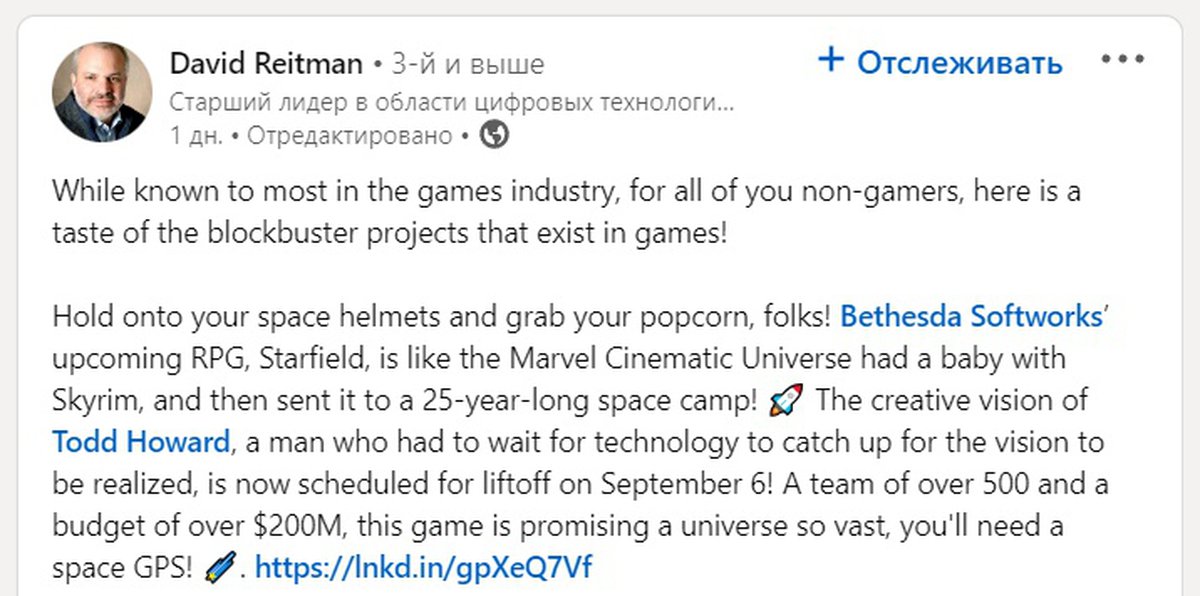
Task: Open the three-dots post options menu
Action: [x=1121, y=60]
